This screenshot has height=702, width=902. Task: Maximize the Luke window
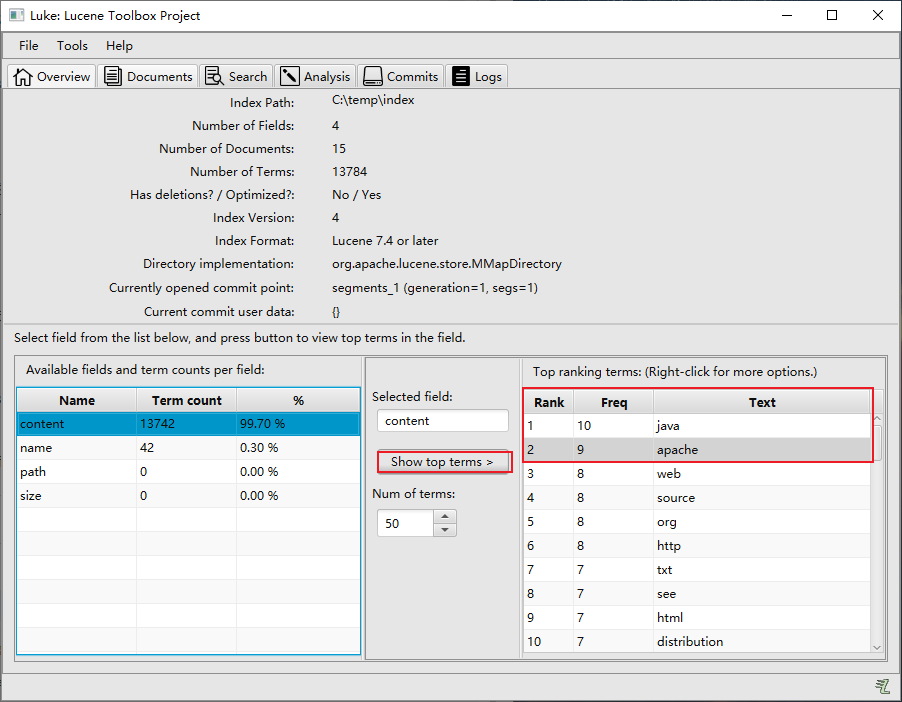(x=832, y=15)
